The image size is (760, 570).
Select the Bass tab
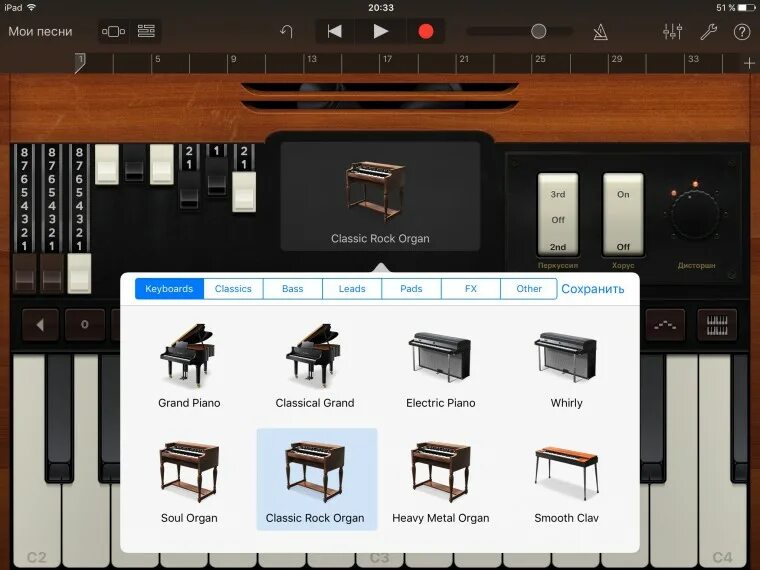pos(292,289)
